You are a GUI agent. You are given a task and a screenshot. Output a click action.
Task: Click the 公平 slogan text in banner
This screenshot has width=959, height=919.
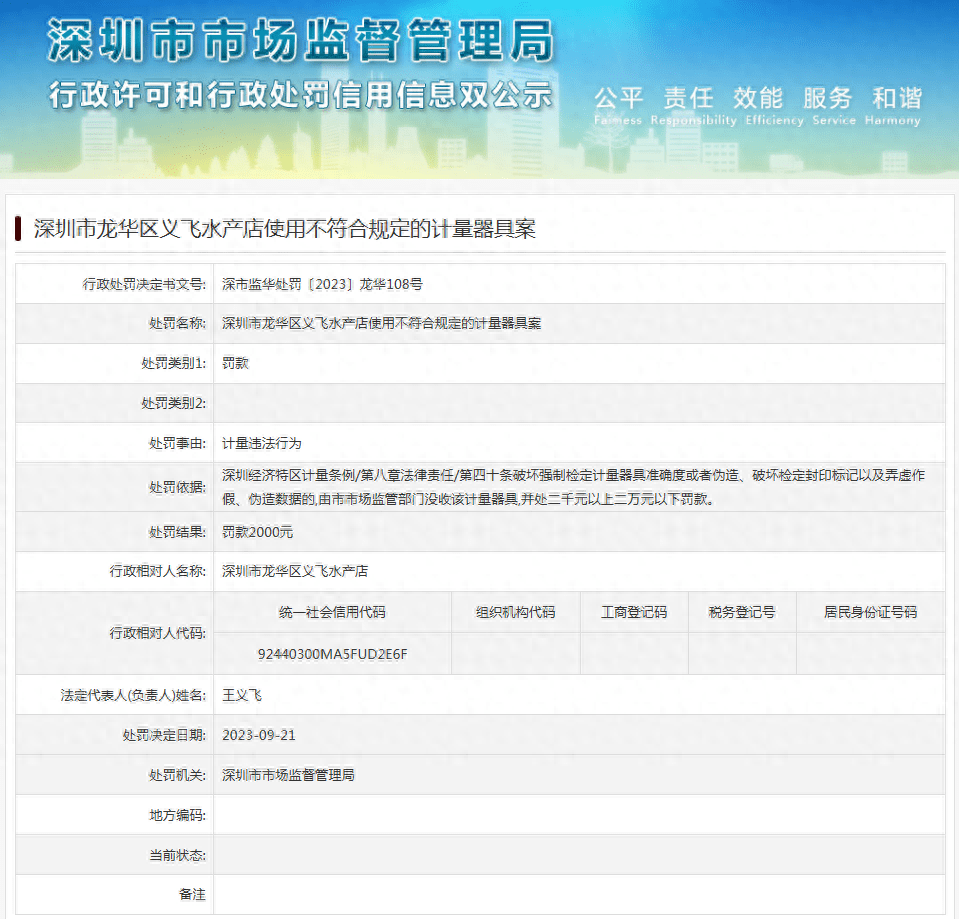point(618,98)
